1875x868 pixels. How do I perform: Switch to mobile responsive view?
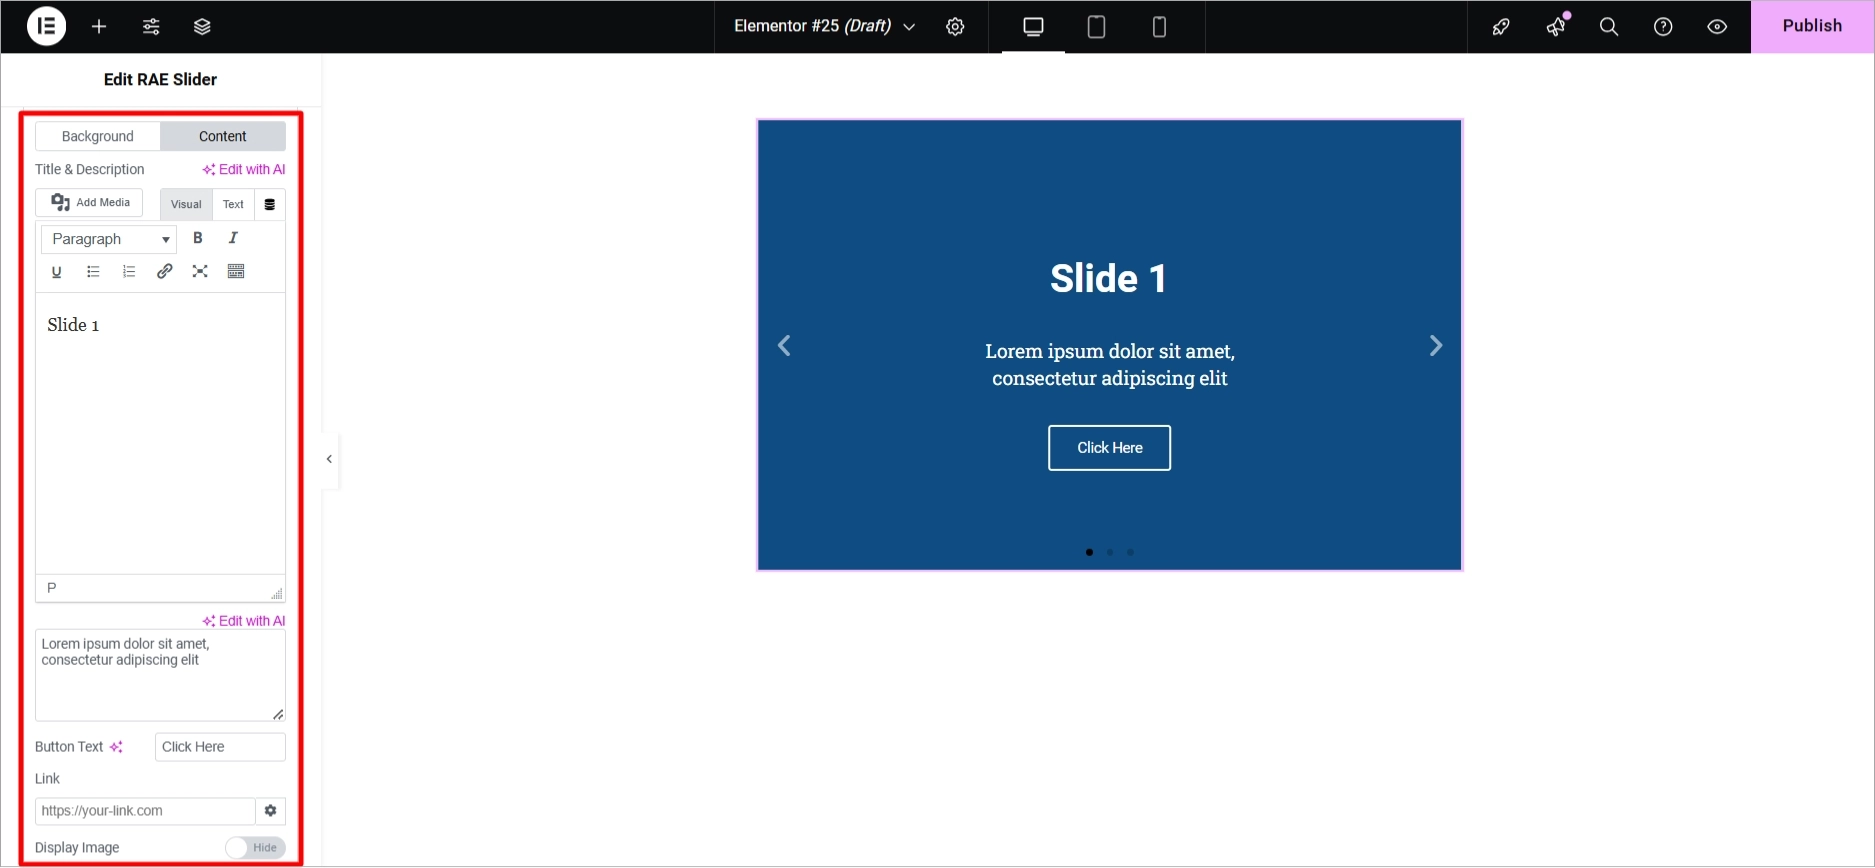[x=1159, y=27]
